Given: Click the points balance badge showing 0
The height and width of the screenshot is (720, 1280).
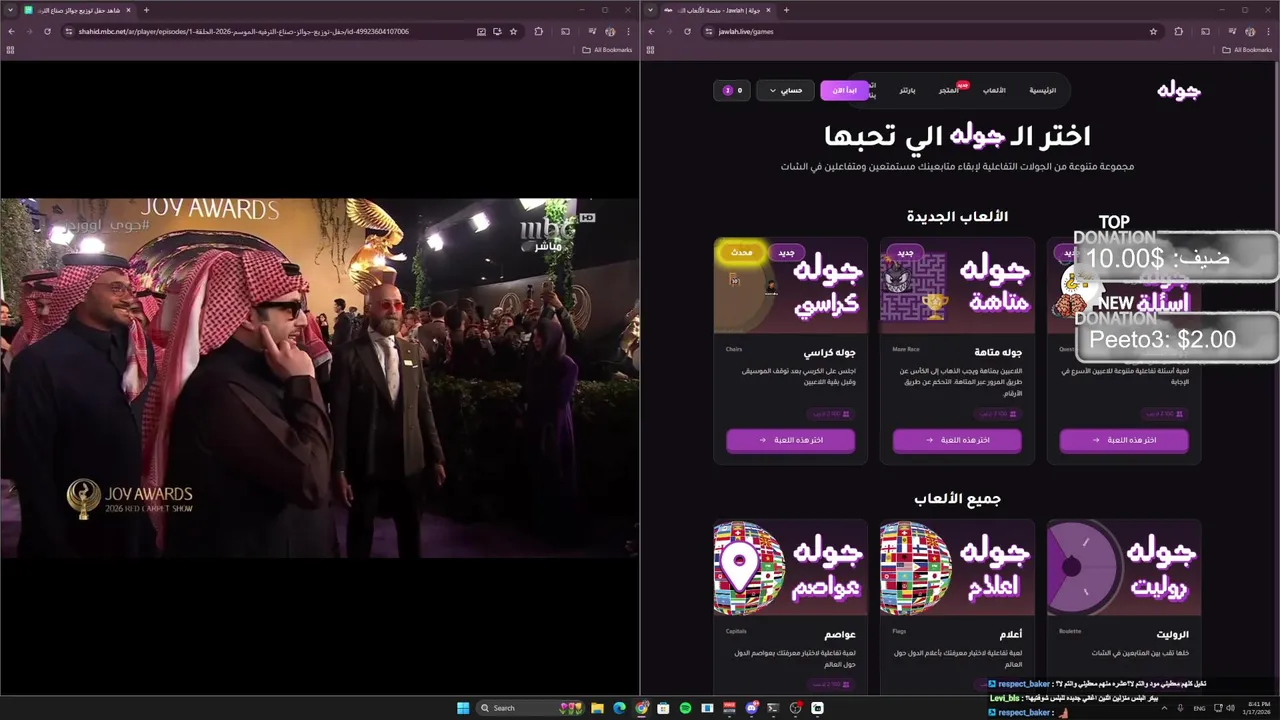Looking at the screenshot, I should [732, 90].
